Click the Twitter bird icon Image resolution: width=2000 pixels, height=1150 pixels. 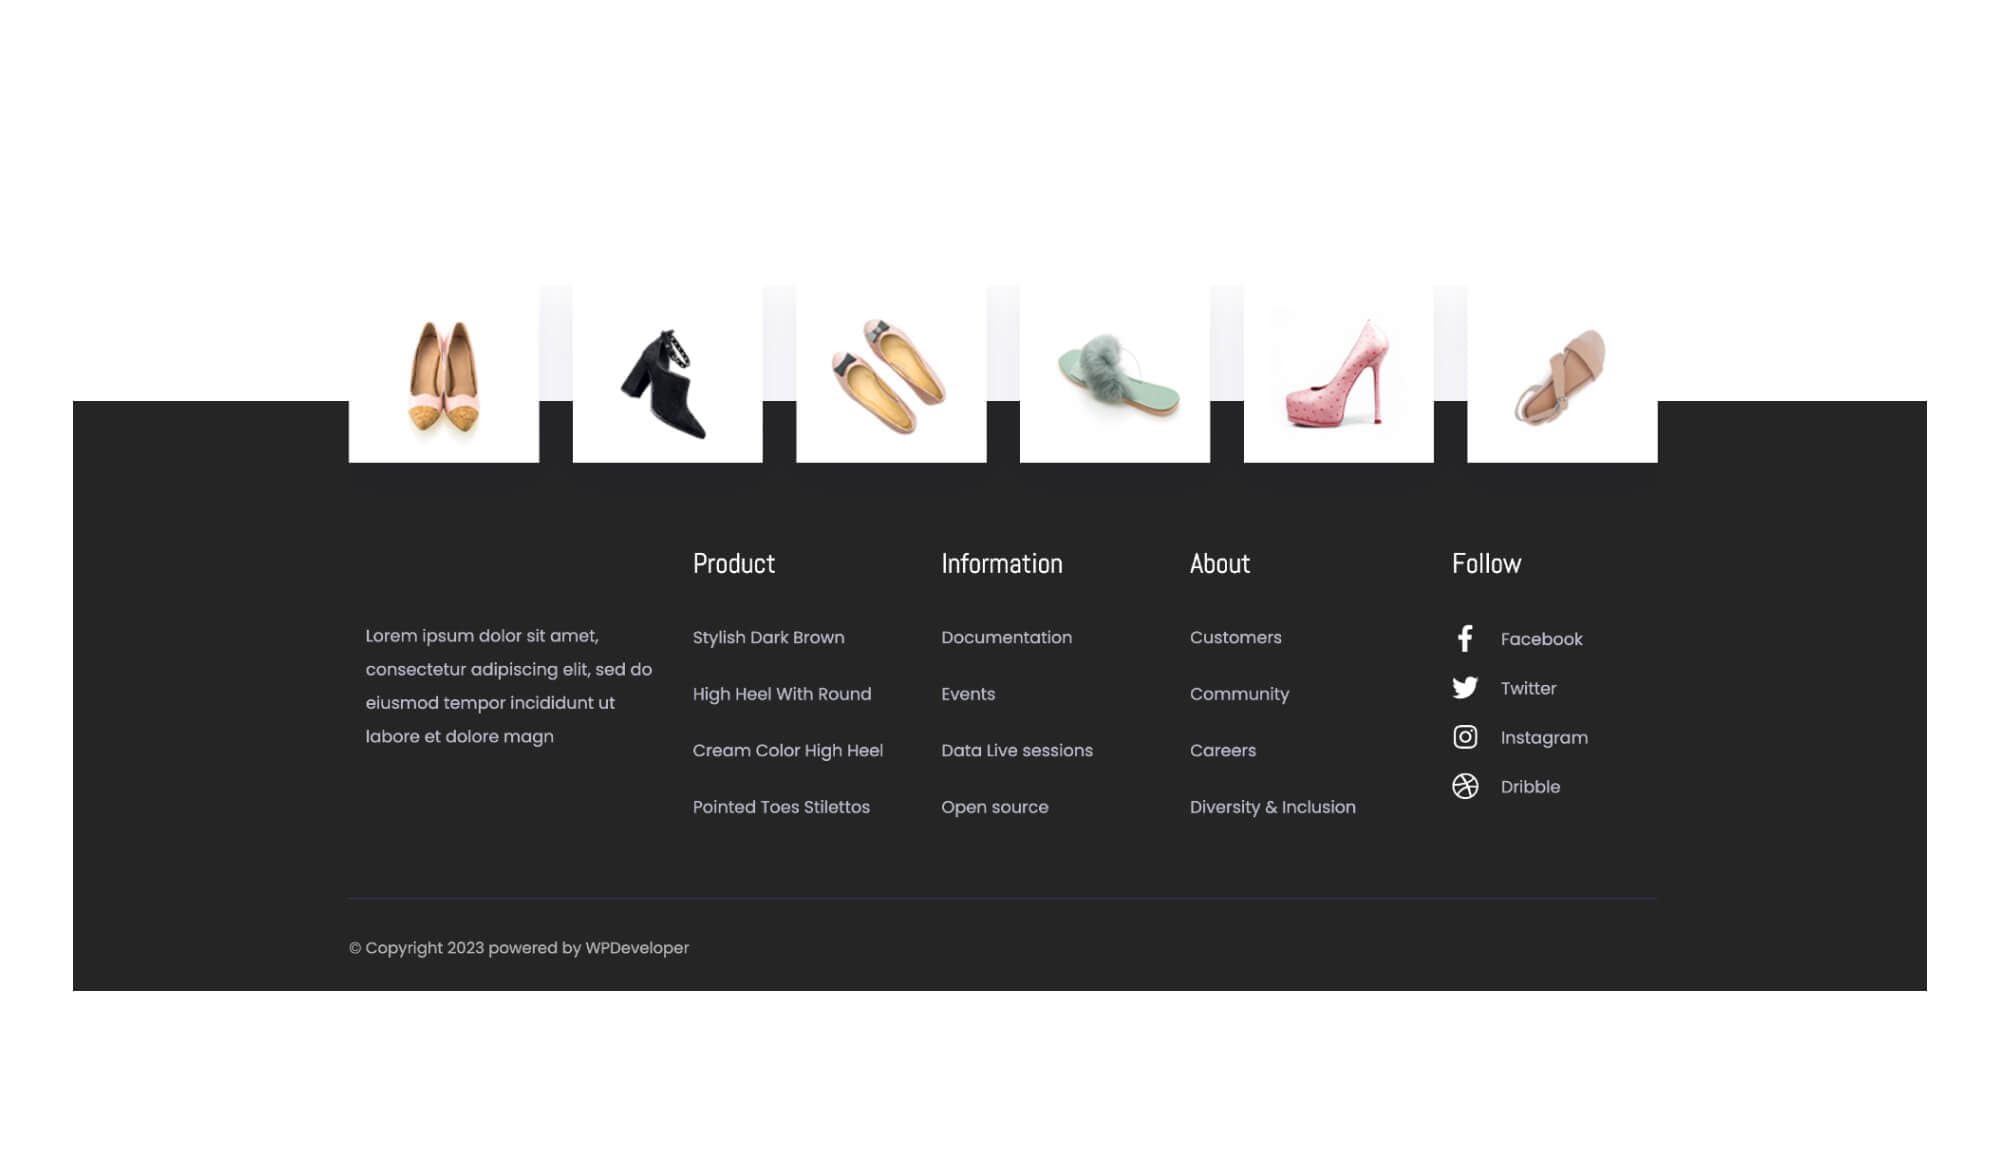point(1466,688)
